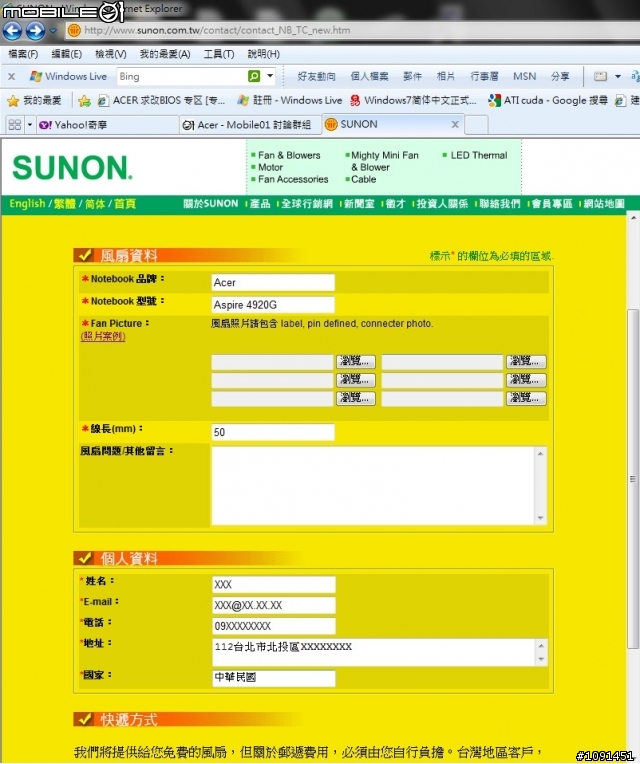Screen dimensions: 640x764
Task: Click the Quick Tabs grid icon
Action: [x=15, y=125]
